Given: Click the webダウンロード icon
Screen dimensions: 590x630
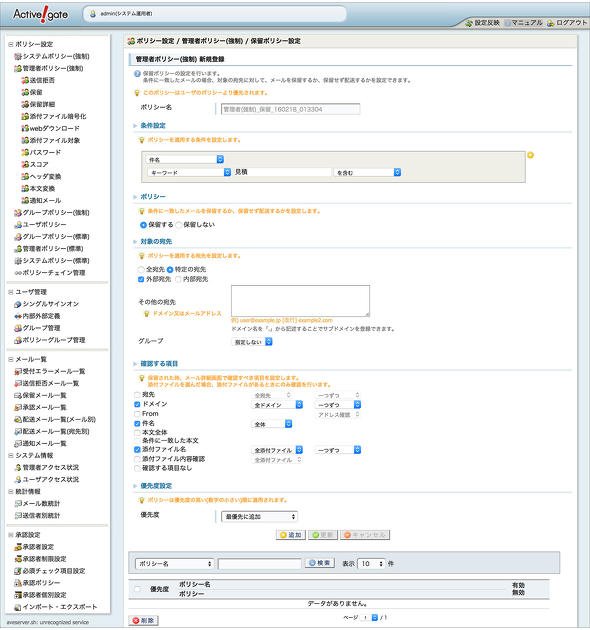Looking at the screenshot, I should (x=25, y=129).
